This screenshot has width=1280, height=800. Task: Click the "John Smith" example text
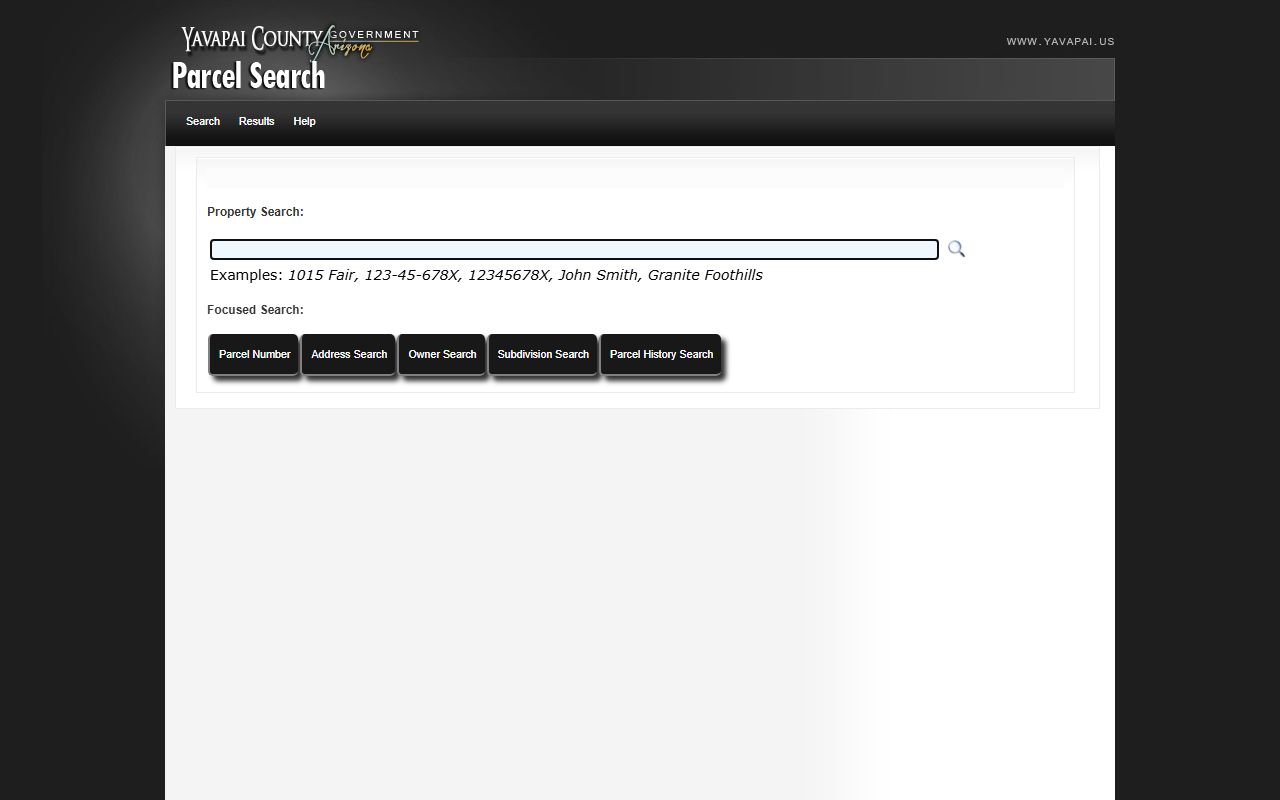tap(597, 275)
